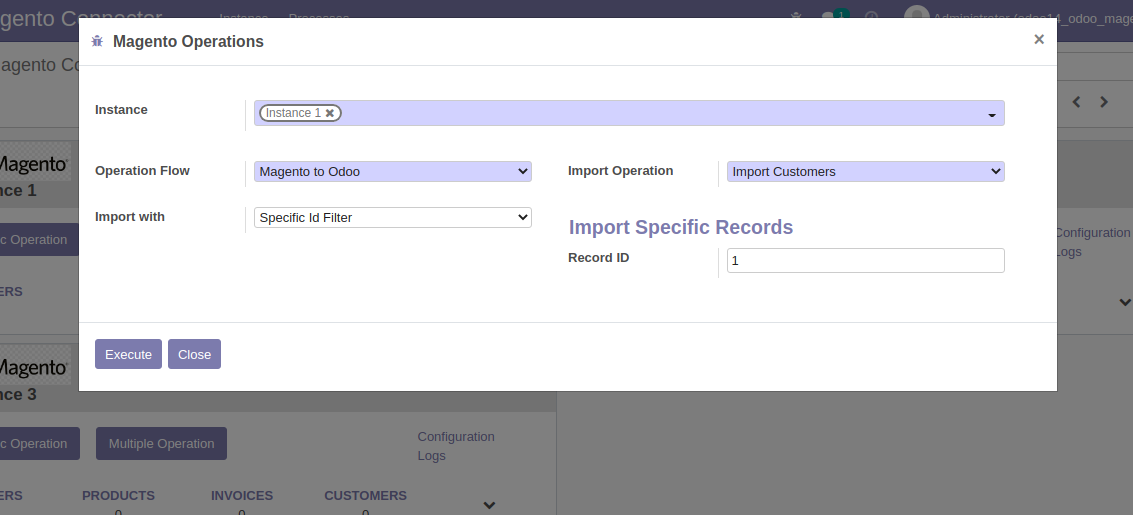Expand chevron next to Instance 3 Customers count
The image size is (1133, 515).
[489, 505]
